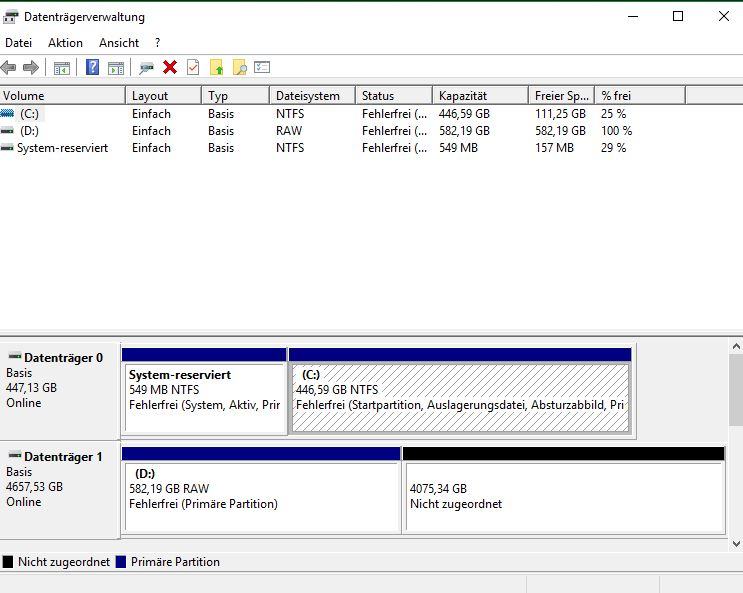This screenshot has width=743, height=593.
Task: Click the blue Help question mark icon
Action: click(x=92, y=67)
